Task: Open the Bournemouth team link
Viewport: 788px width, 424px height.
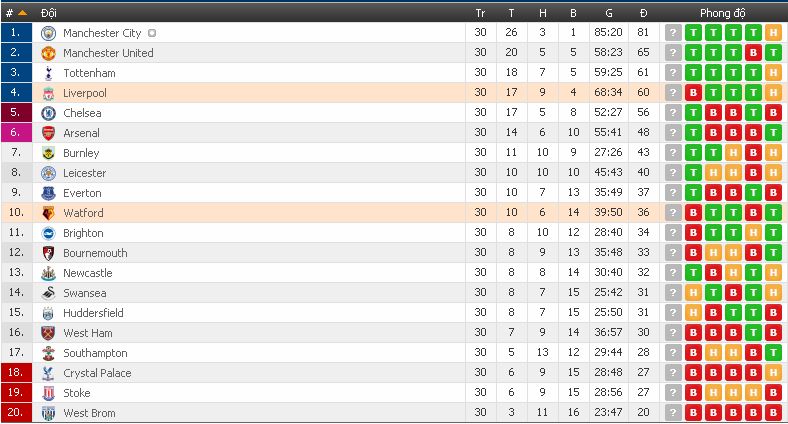Action: tap(95, 253)
